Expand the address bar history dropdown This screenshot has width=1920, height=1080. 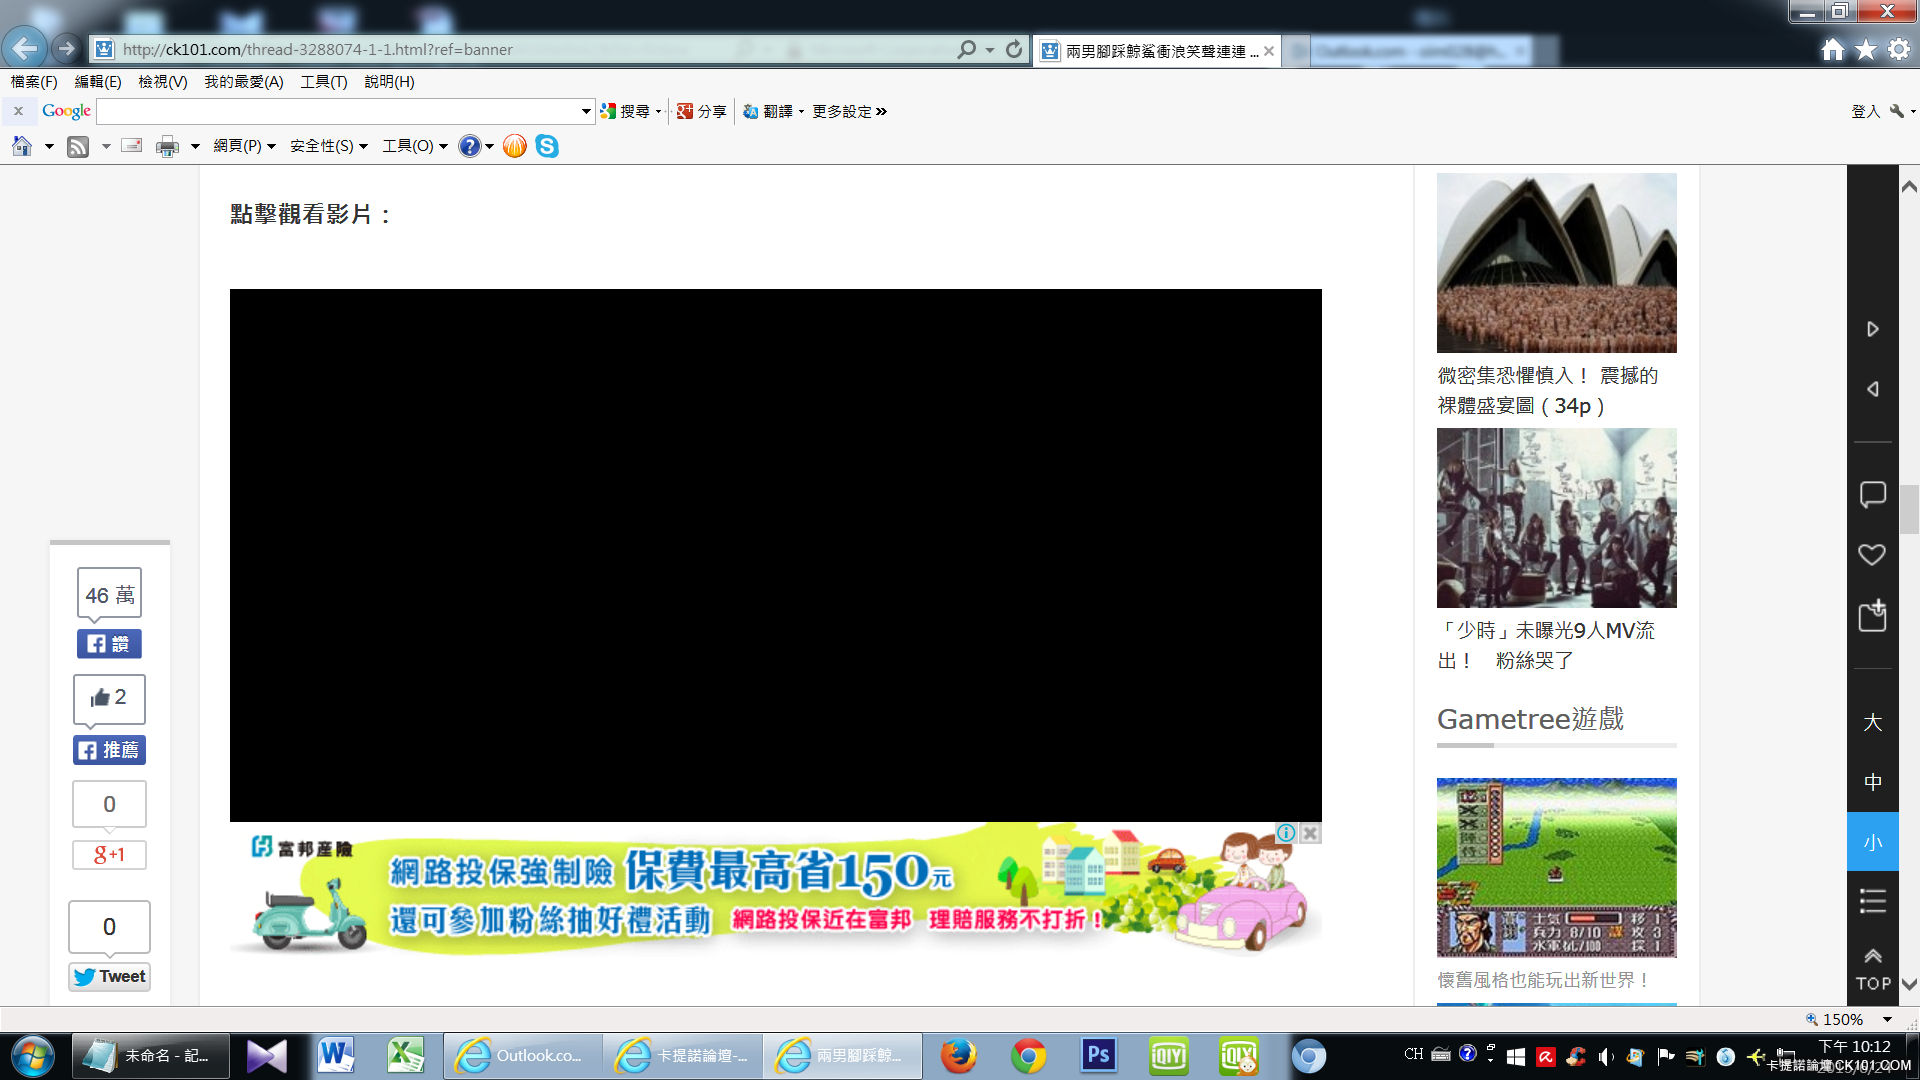pos(990,49)
